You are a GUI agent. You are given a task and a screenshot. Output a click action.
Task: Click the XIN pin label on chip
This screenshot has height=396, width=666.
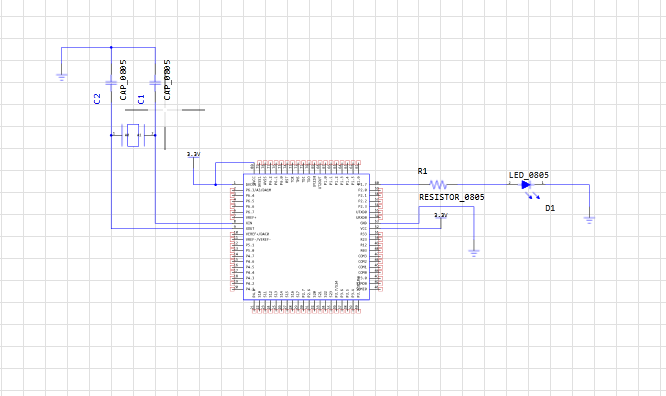pyautogui.click(x=249, y=223)
